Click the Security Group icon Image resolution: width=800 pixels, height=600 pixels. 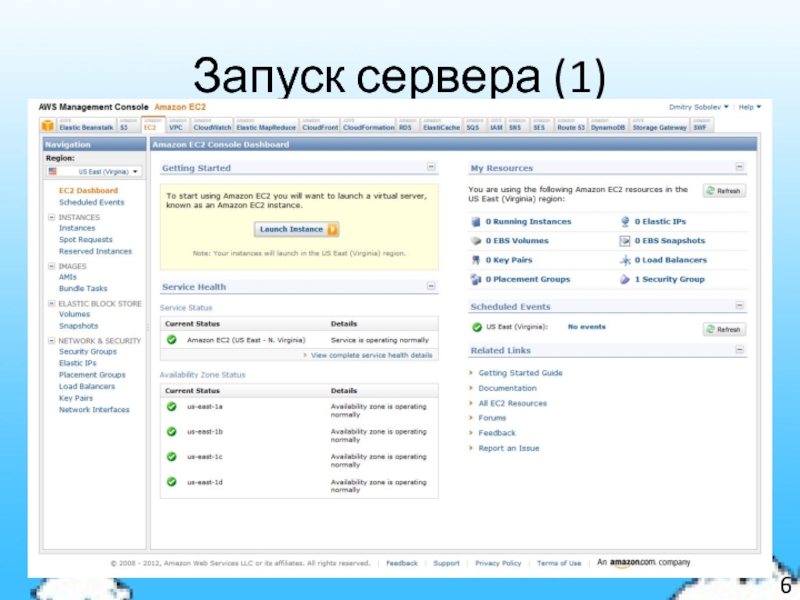pos(625,280)
